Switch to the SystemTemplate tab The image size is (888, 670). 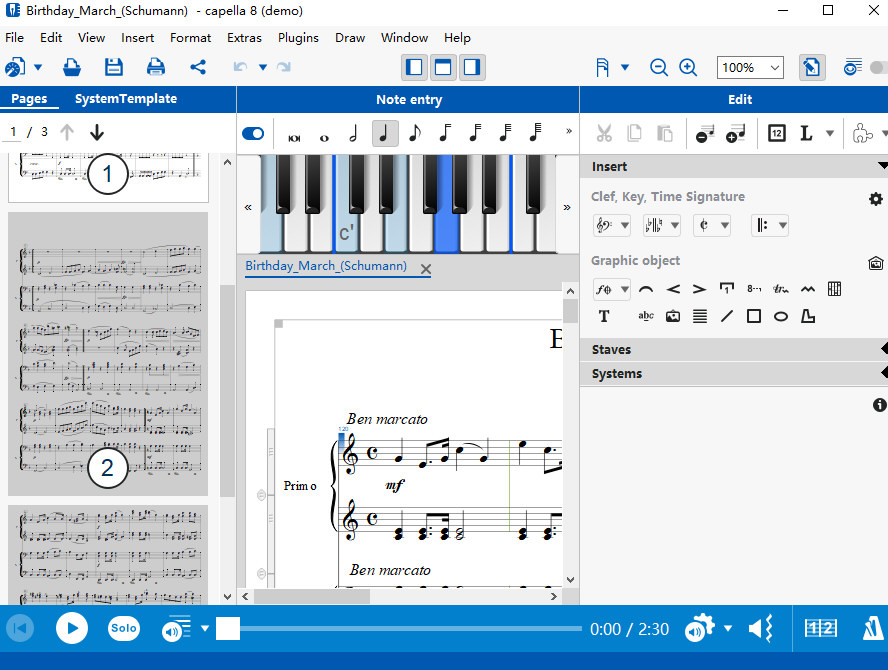click(126, 99)
